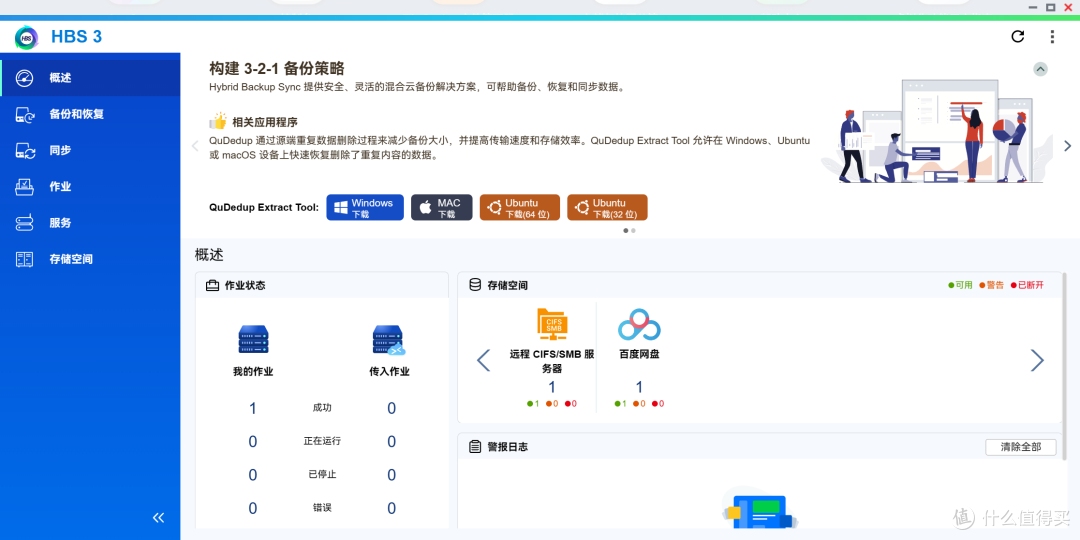This screenshot has width=1080, height=540.
Task: Click the 传入作业 label
Action: point(389,371)
